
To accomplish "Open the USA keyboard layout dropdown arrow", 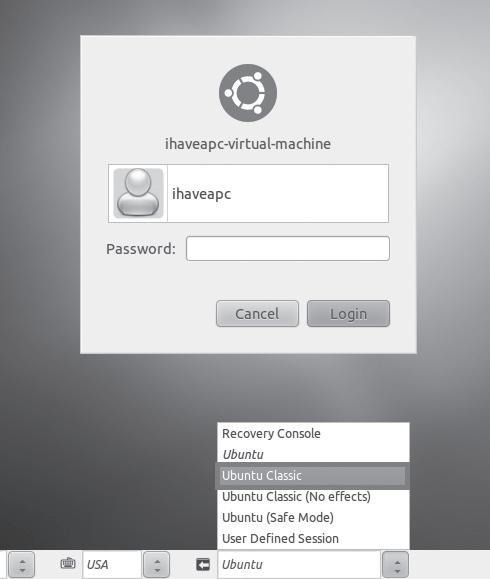I will click(157, 565).
